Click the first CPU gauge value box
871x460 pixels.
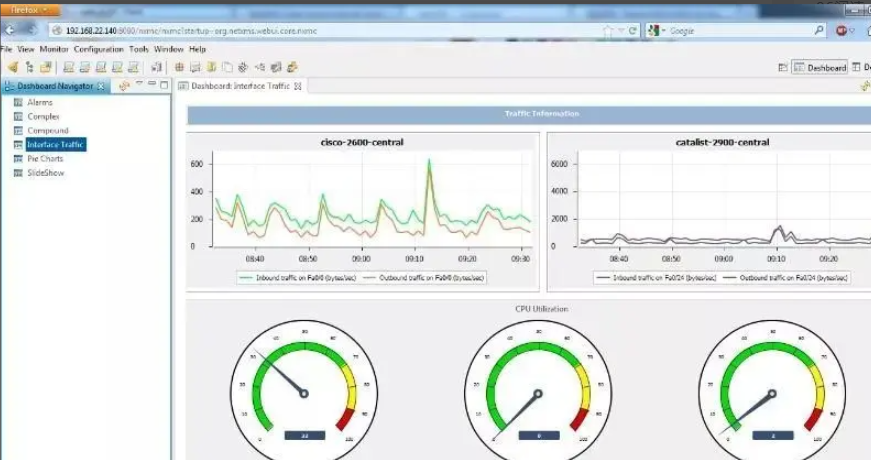(305, 436)
